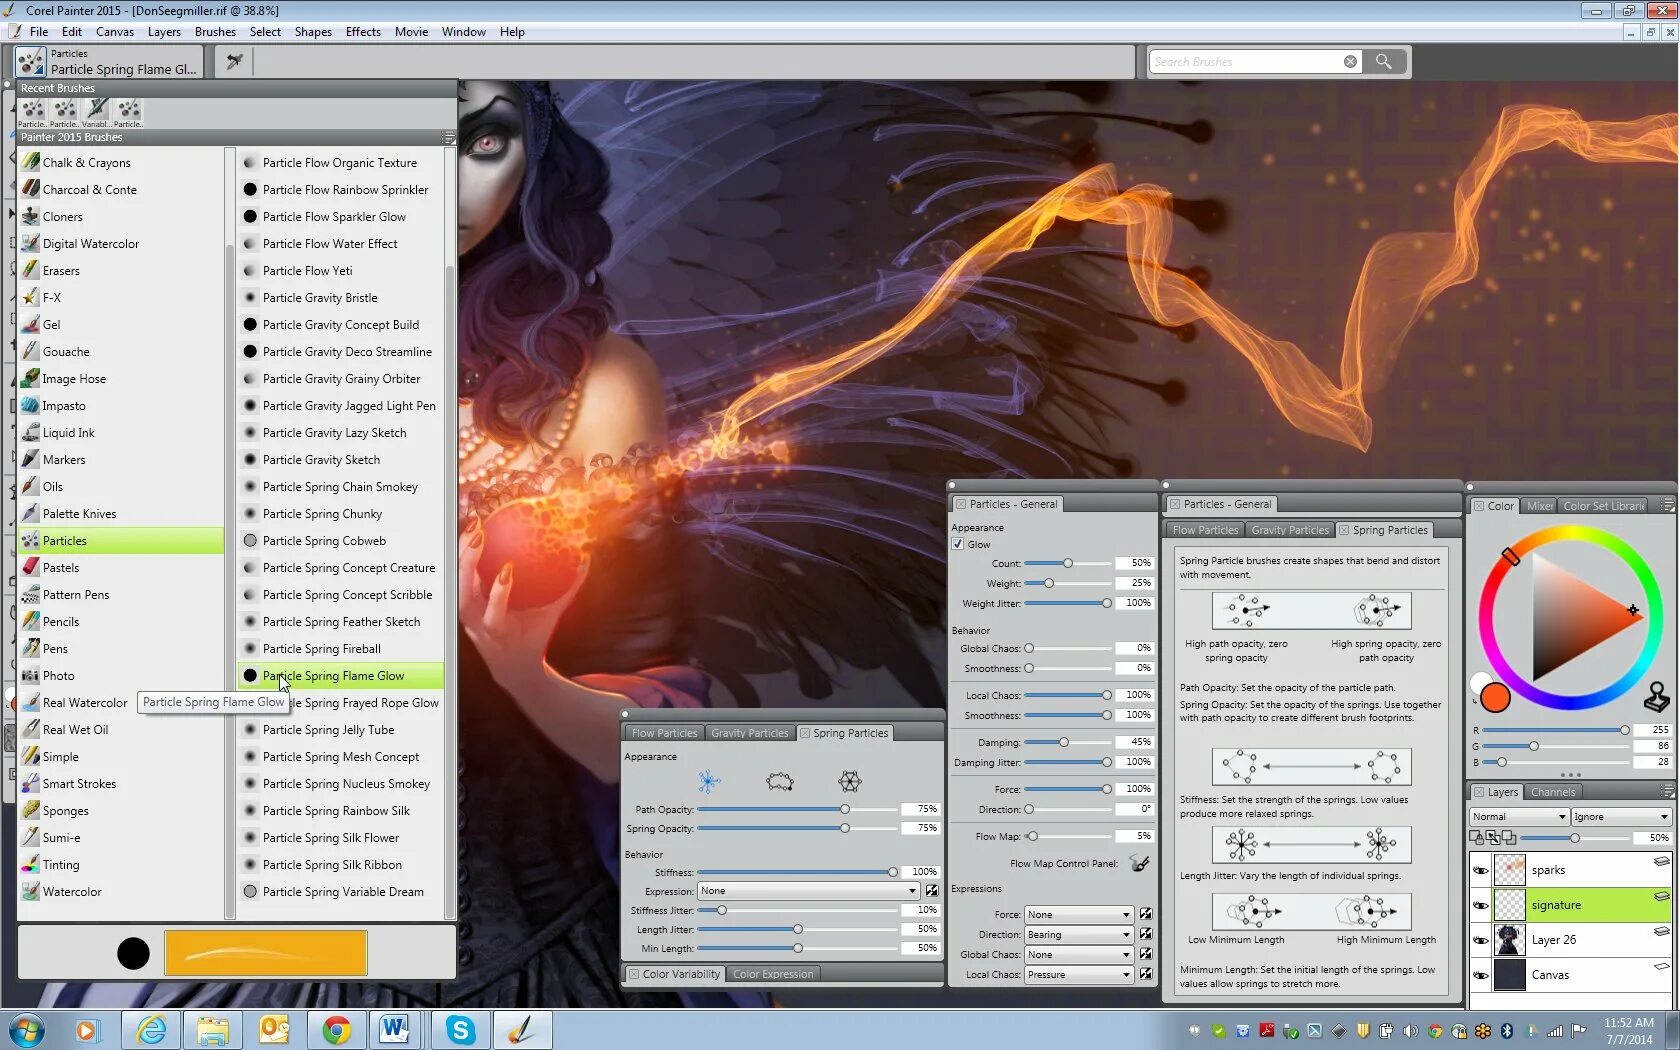Open Google Chrome from the taskbar

click(x=337, y=1029)
